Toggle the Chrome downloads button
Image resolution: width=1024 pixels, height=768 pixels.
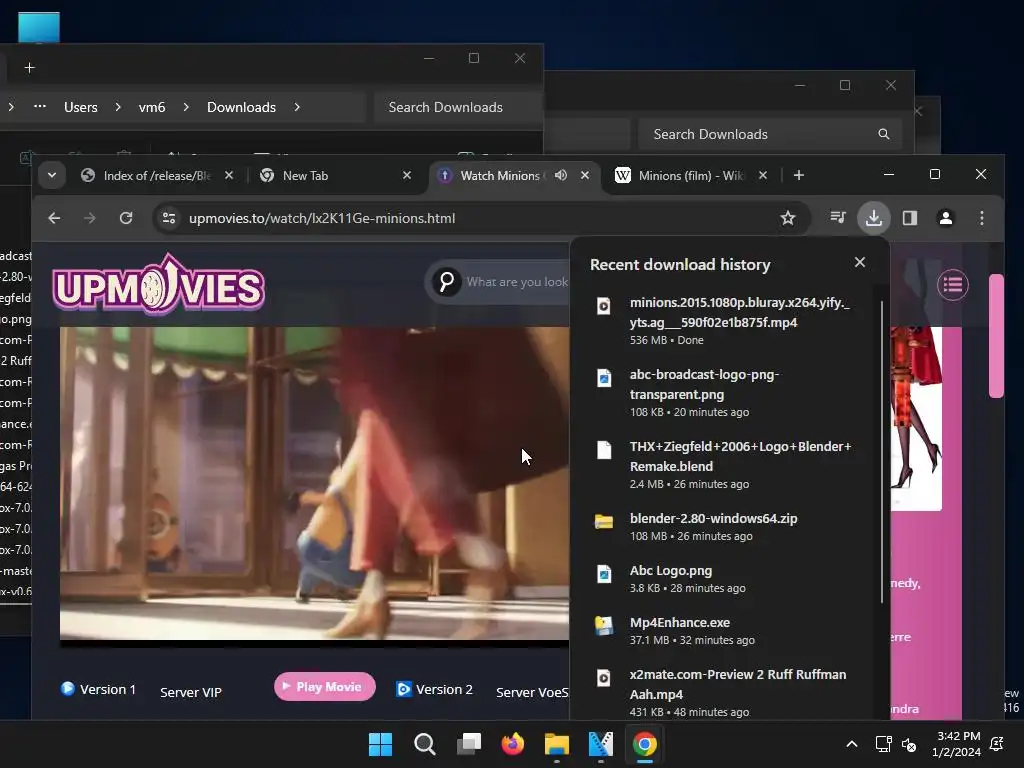point(874,217)
